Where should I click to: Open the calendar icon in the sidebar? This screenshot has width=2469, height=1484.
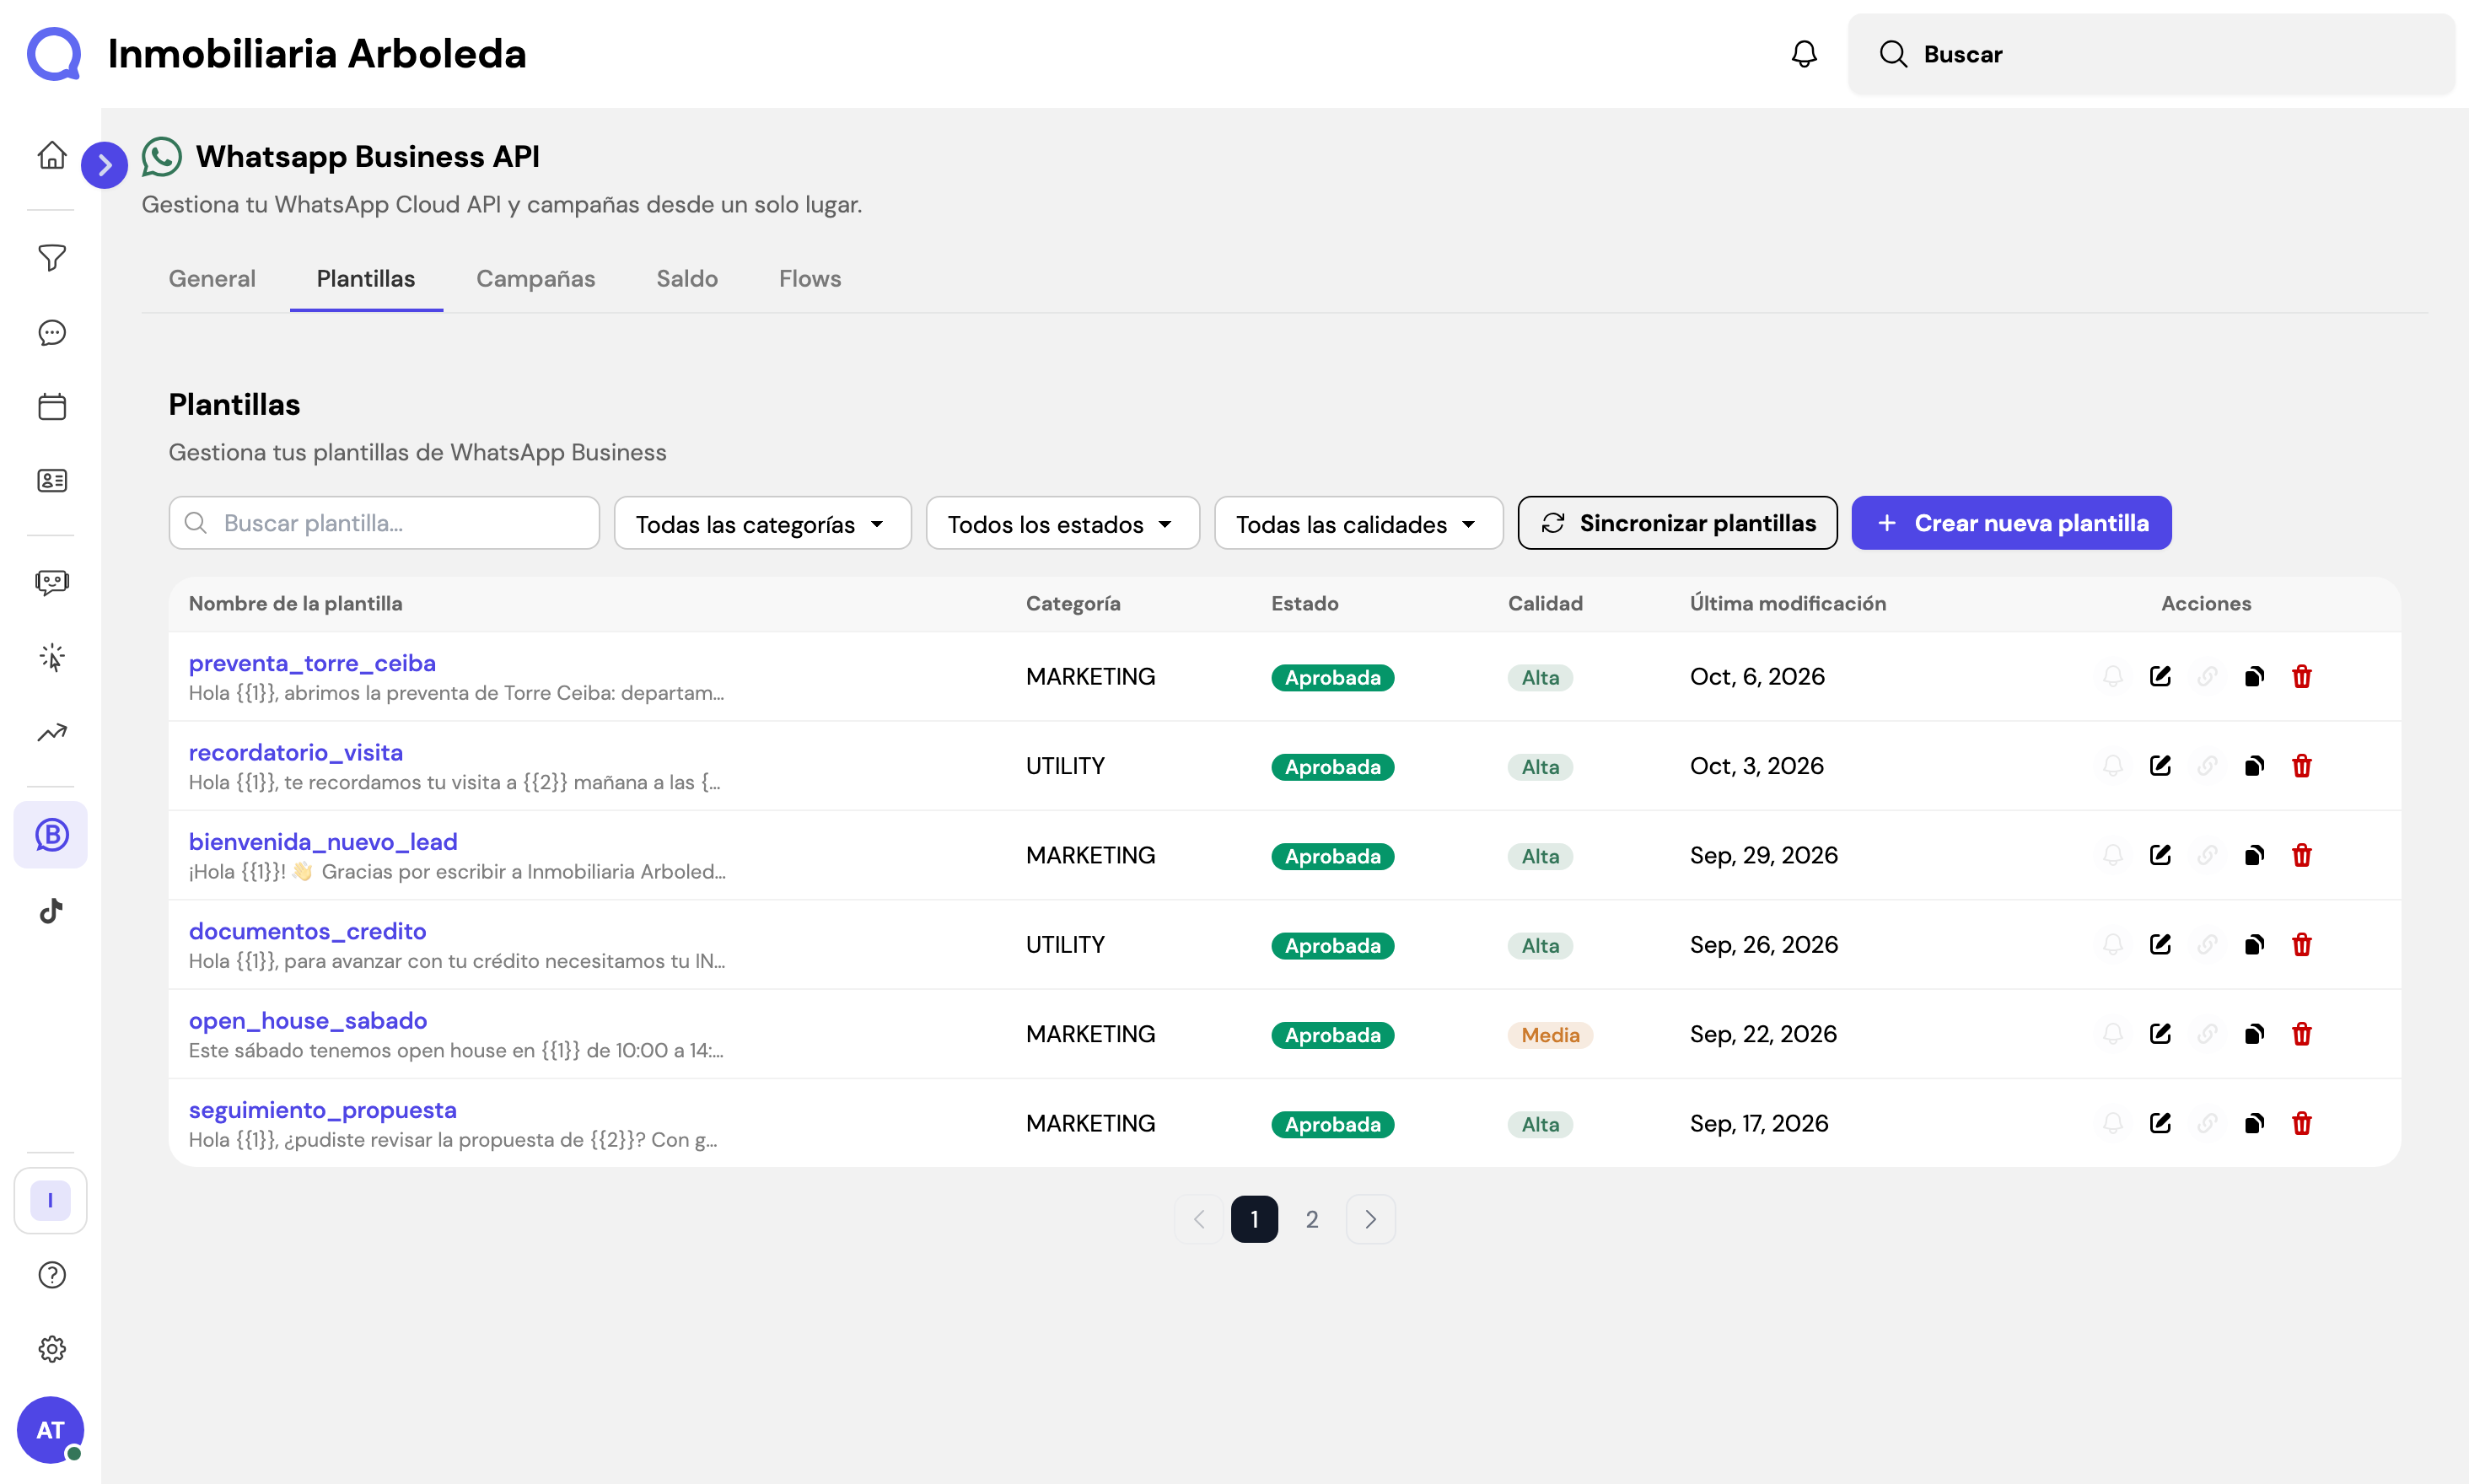pyautogui.click(x=52, y=406)
